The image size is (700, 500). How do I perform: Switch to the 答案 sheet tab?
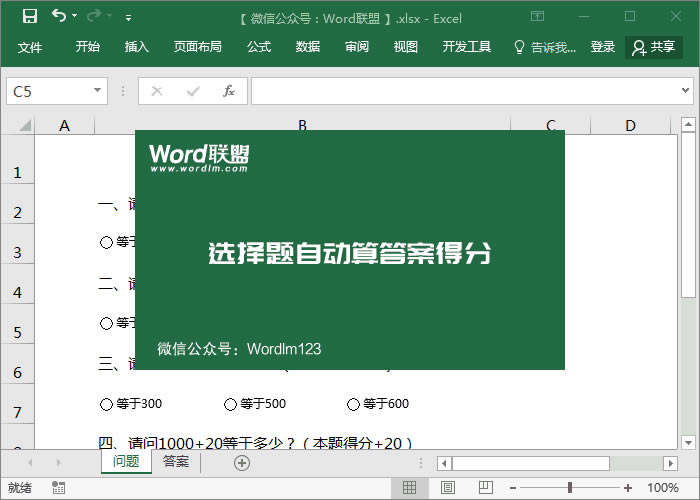click(x=176, y=462)
